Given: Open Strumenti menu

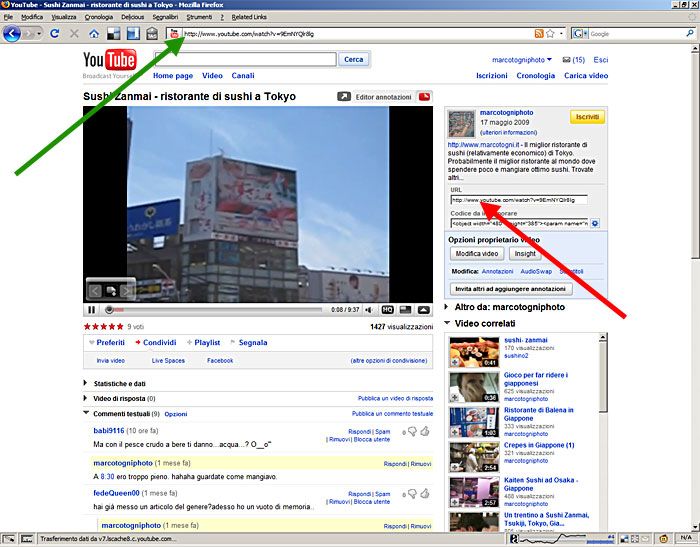Looking at the screenshot, I should 199,17.
